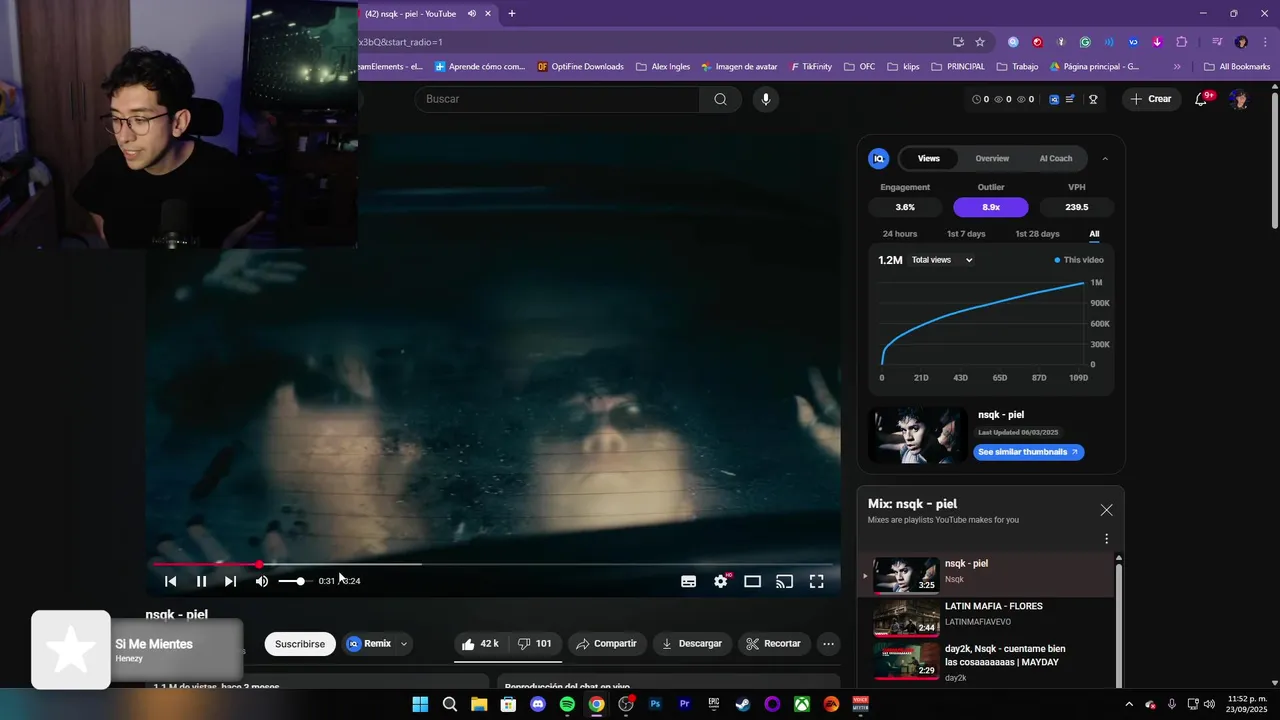
Task: Click the vidIQ IQ icon in YouTube header
Action: pyautogui.click(x=1054, y=99)
